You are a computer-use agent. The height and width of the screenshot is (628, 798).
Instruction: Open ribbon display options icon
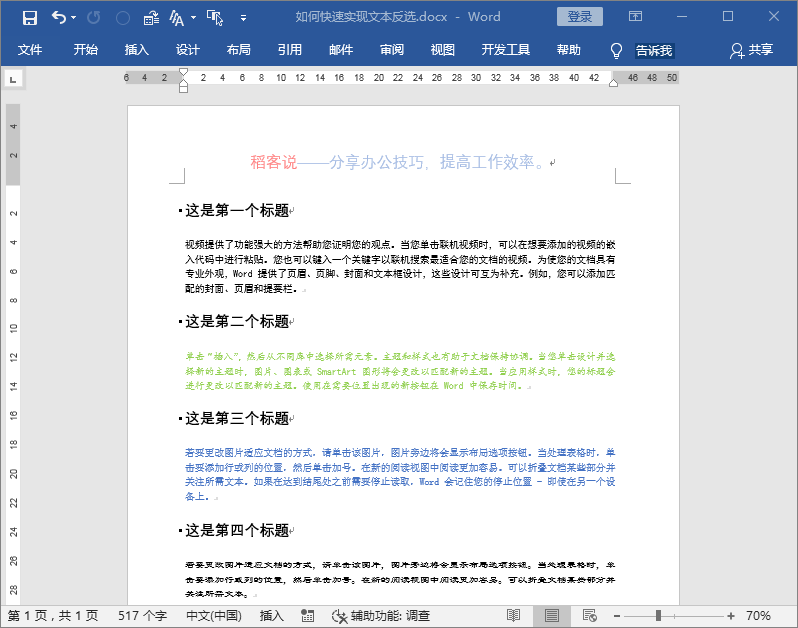[x=635, y=16]
